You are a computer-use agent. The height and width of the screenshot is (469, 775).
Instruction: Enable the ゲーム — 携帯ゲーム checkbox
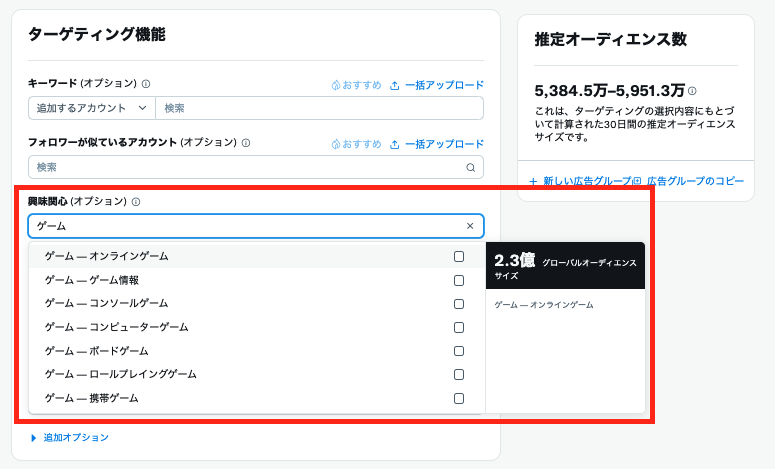(x=459, y=398)
